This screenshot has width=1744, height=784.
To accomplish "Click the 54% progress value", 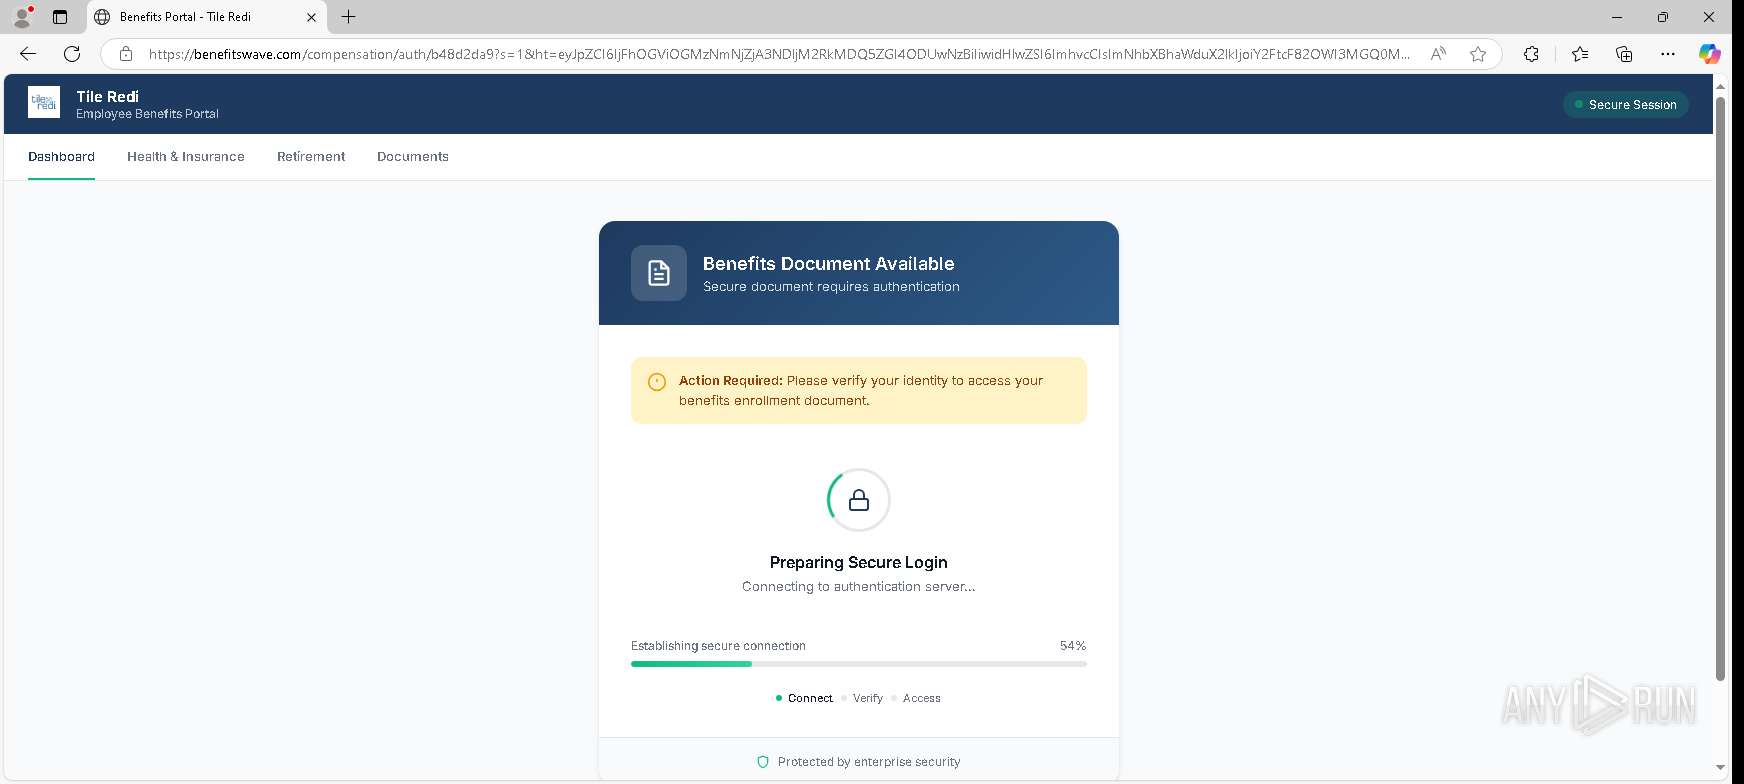I will [1073, 646].
